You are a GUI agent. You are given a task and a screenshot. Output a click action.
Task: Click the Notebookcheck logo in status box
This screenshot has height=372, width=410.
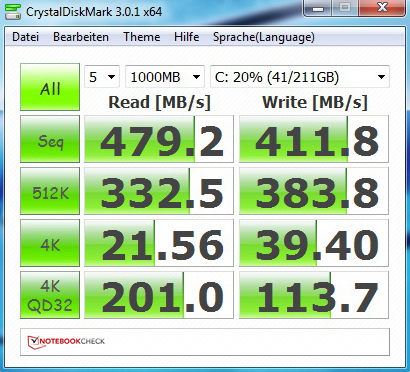66,342
